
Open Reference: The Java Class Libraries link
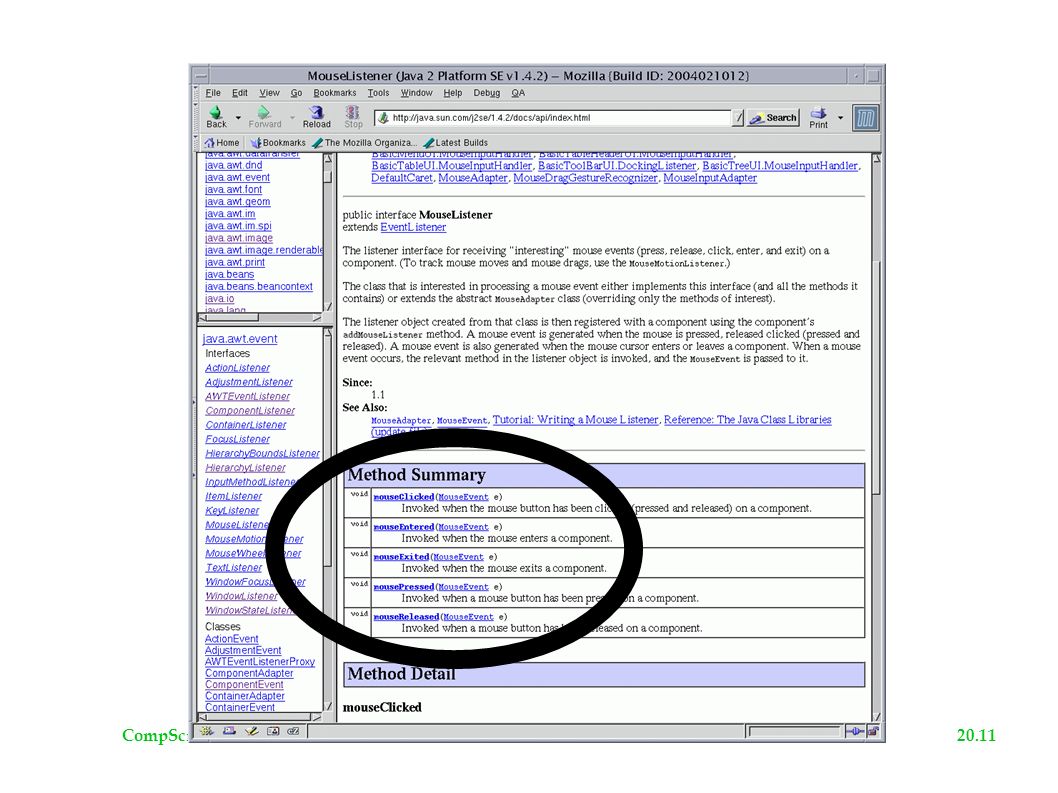click(748, 420)
